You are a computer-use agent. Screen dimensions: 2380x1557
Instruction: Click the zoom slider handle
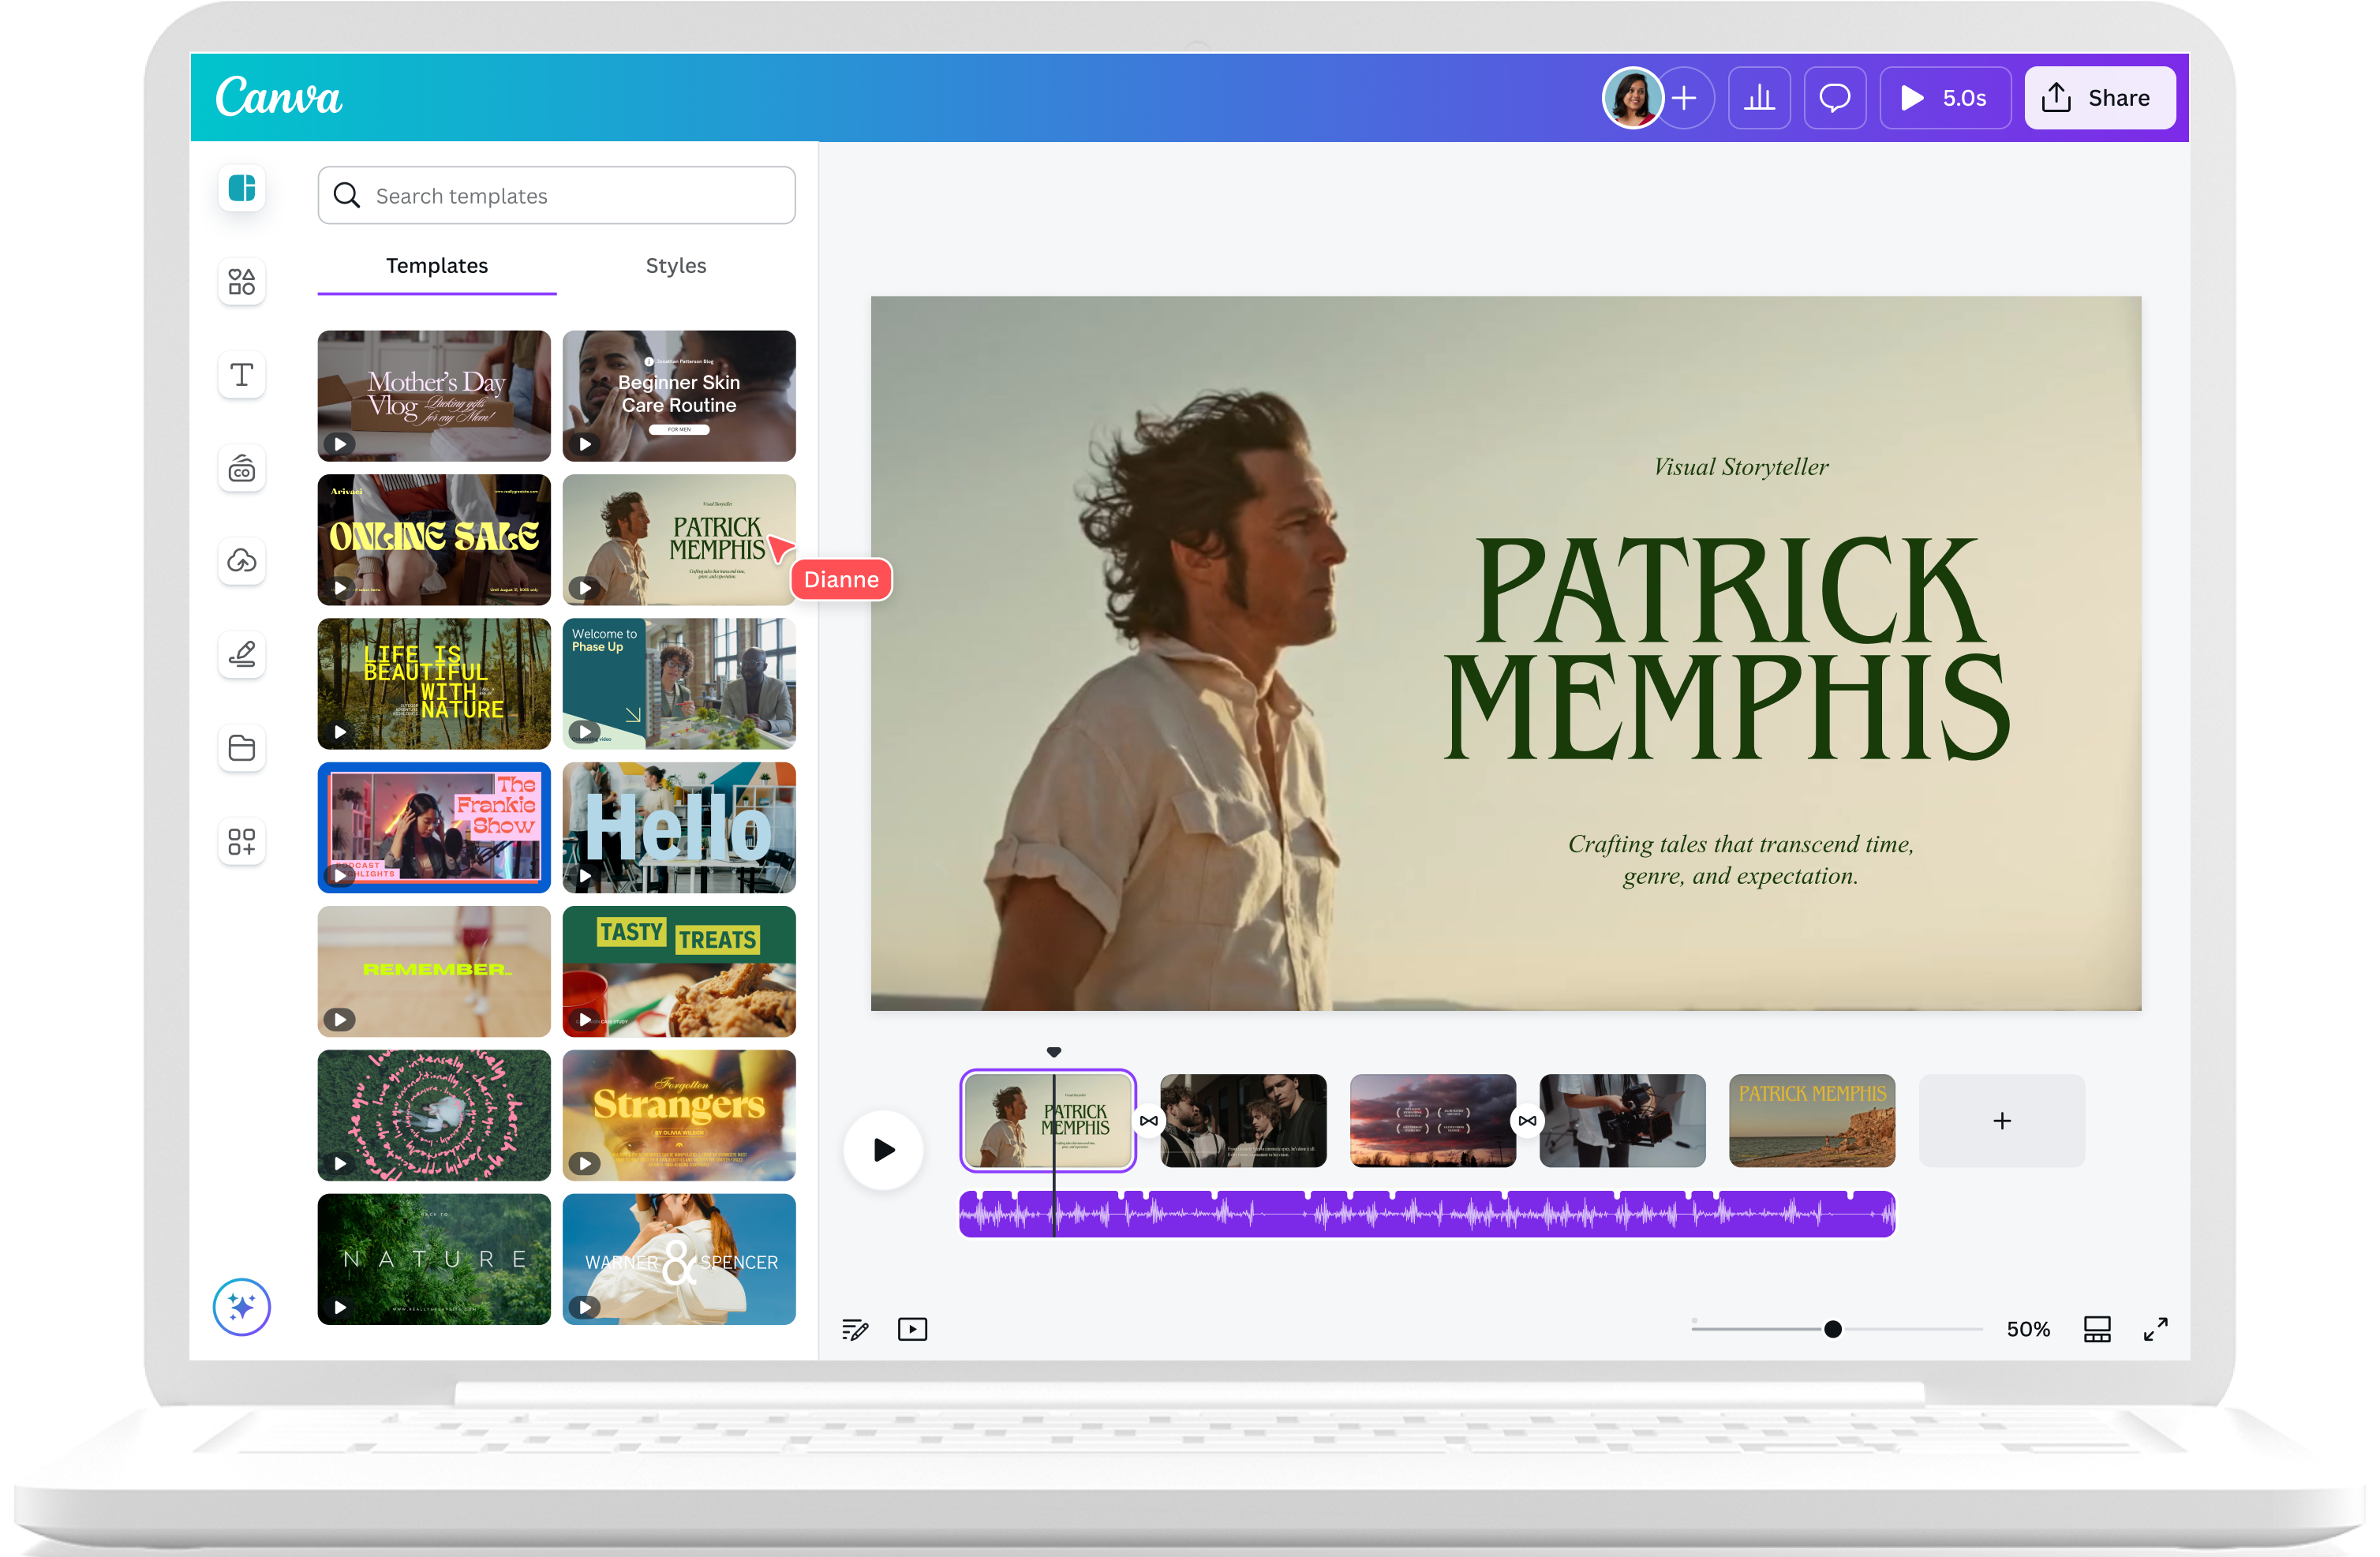pos(1832,1329)
